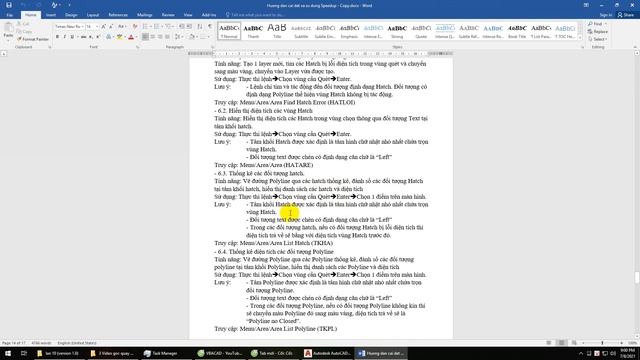Image resolution: width=640 pixels, height=360 pixels.
Task: Click Numbering list icon
Action: (x=157, y=27)
